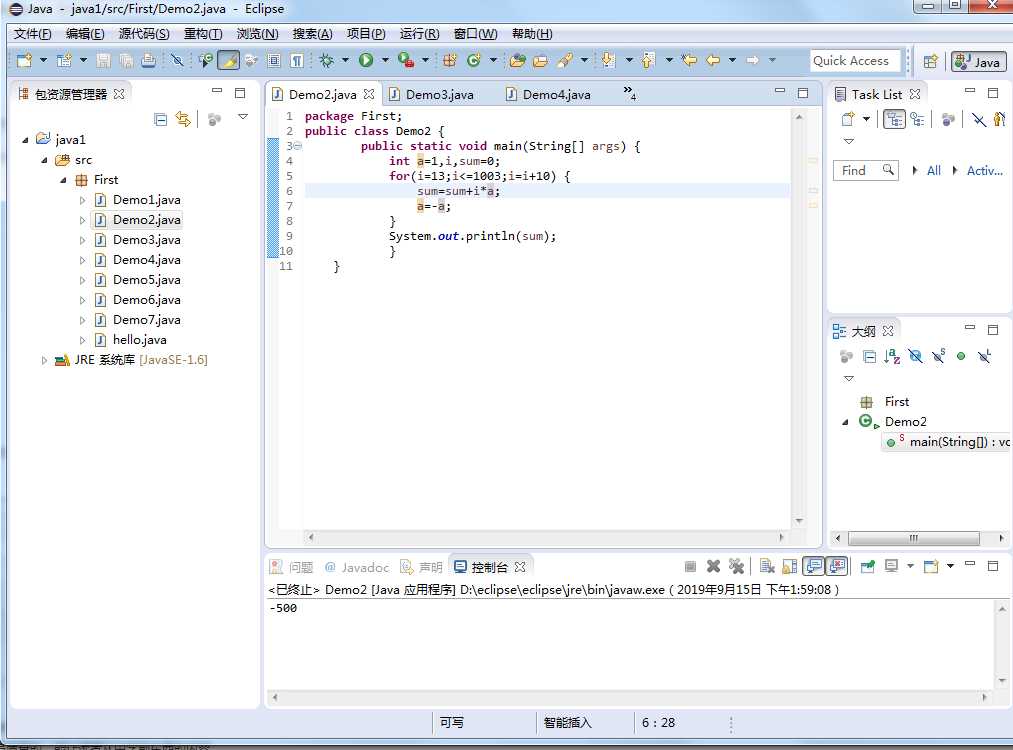Collapse all in Package Explorer
1013x750 pixels.
(x=160, y=120)
